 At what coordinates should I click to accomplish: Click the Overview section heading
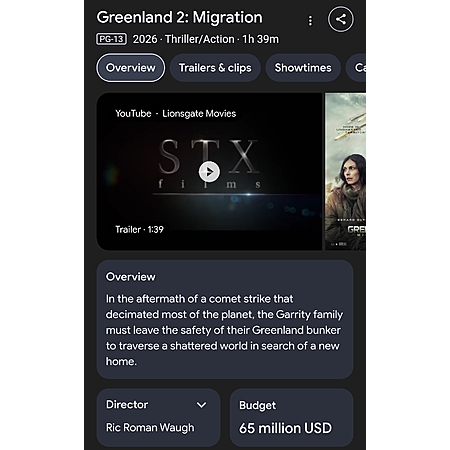pyautogui.click(x=131, y=277)
